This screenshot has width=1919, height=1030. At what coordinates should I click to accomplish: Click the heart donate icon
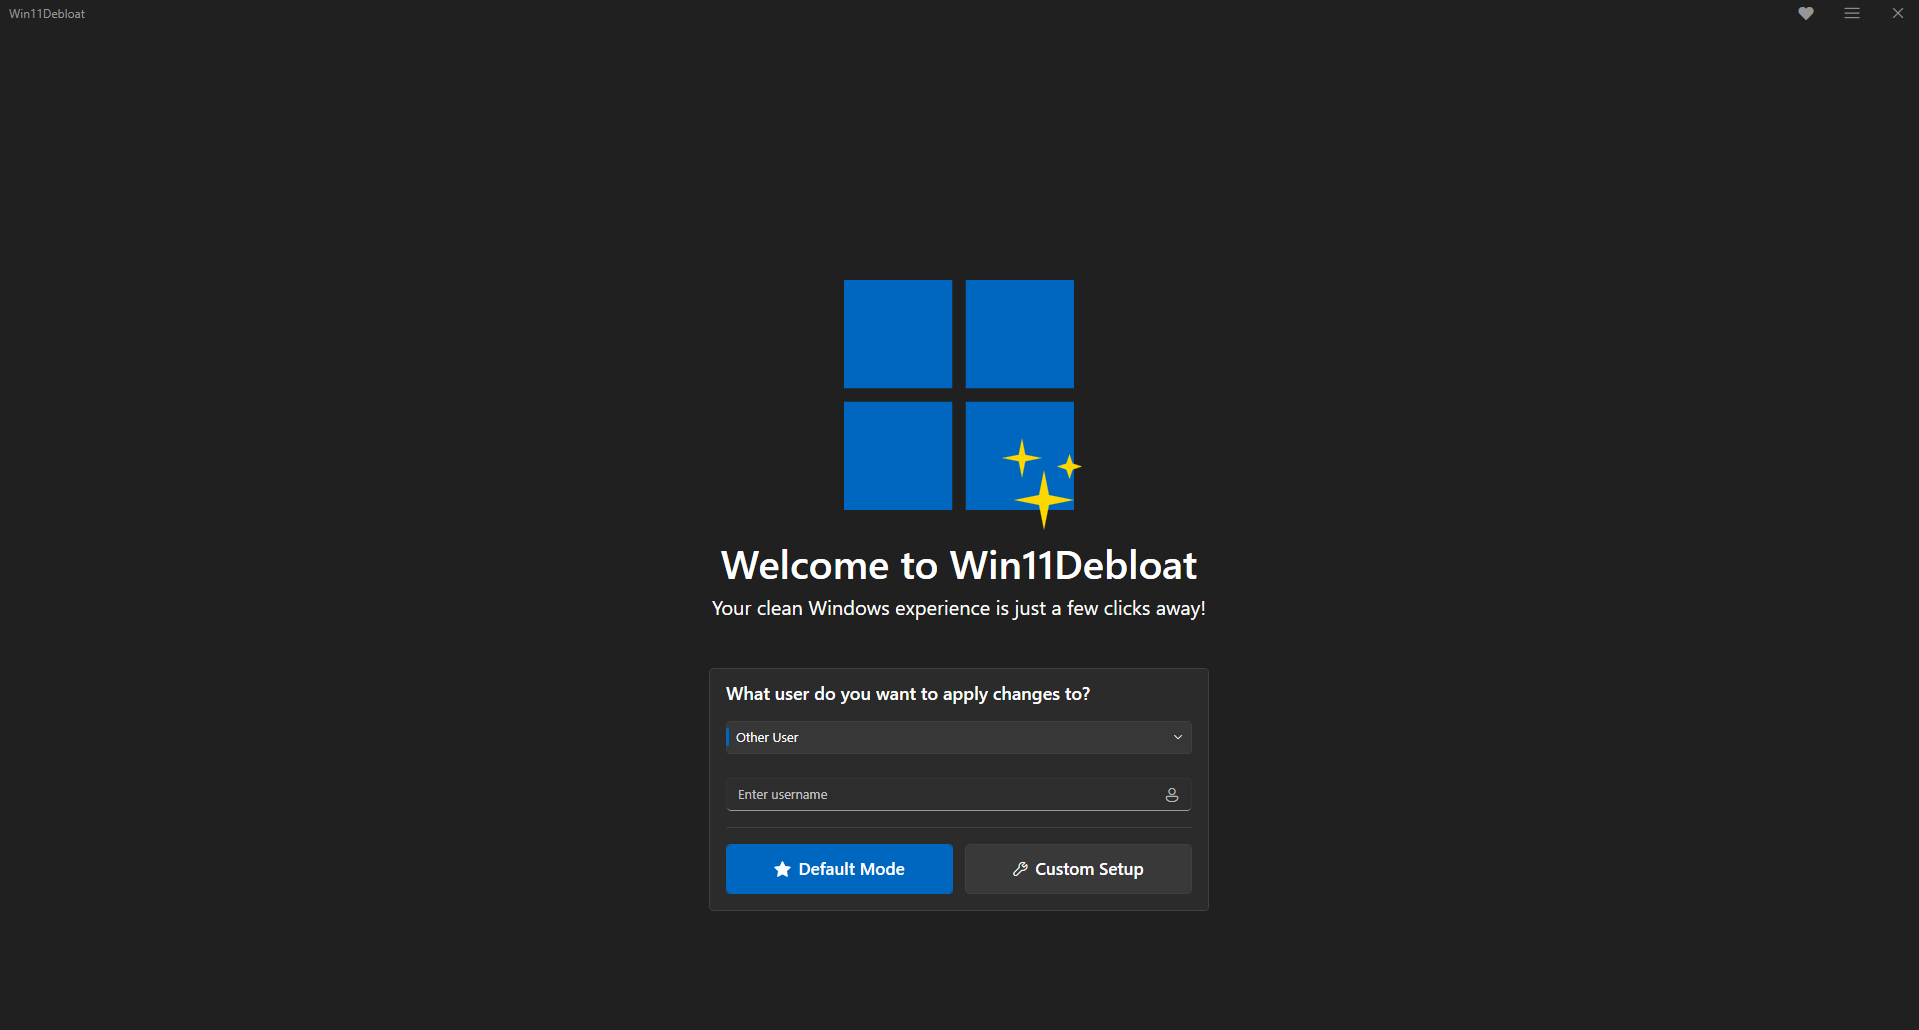point(1806,13)
